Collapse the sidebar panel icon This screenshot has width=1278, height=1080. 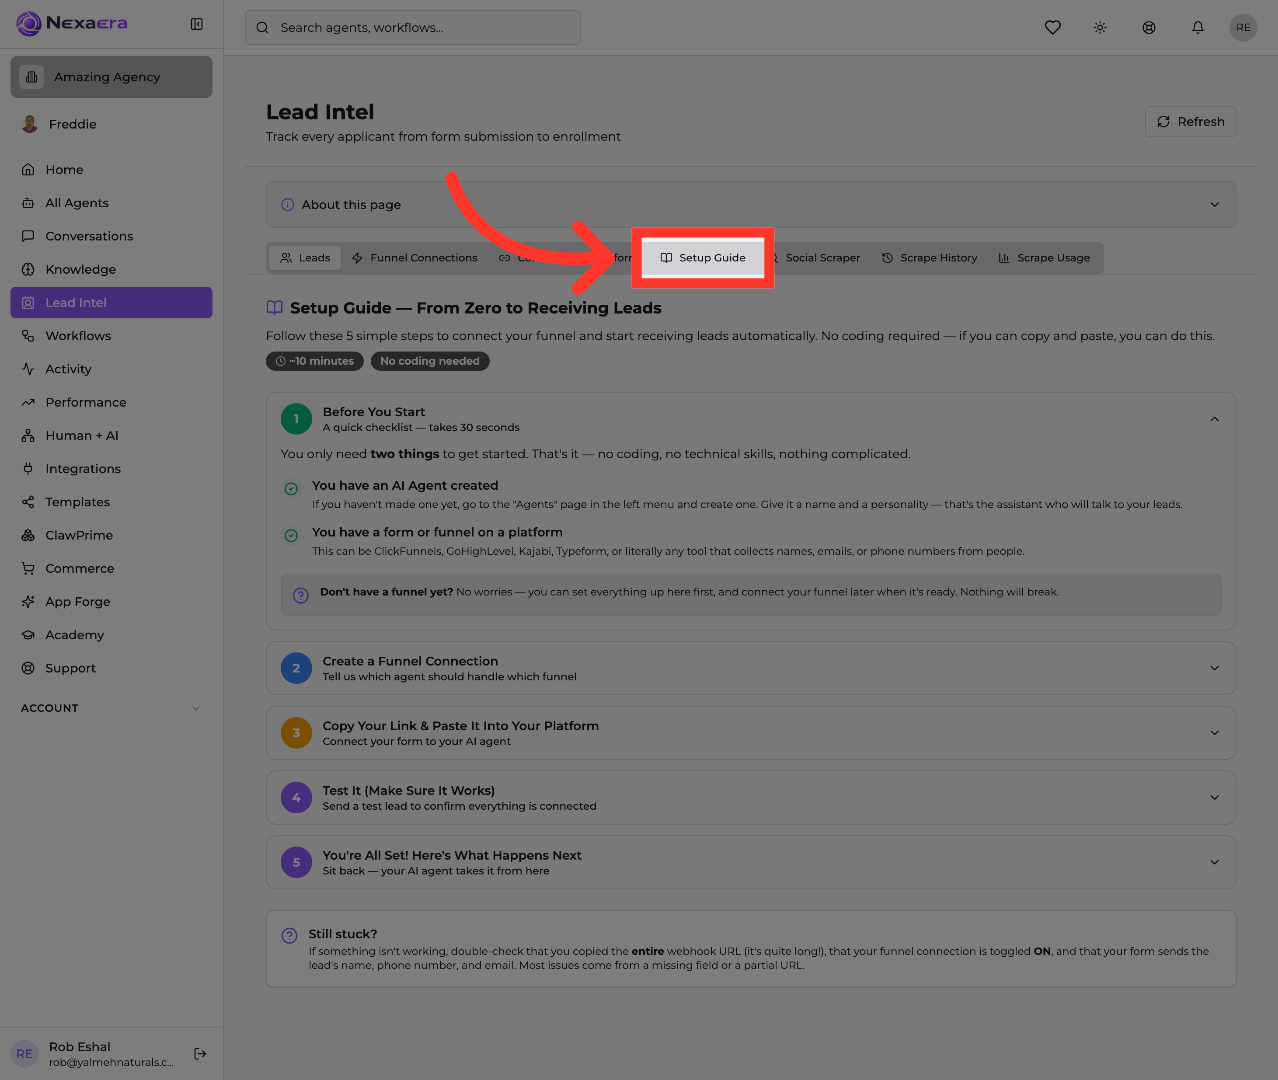tap(197, 24)
